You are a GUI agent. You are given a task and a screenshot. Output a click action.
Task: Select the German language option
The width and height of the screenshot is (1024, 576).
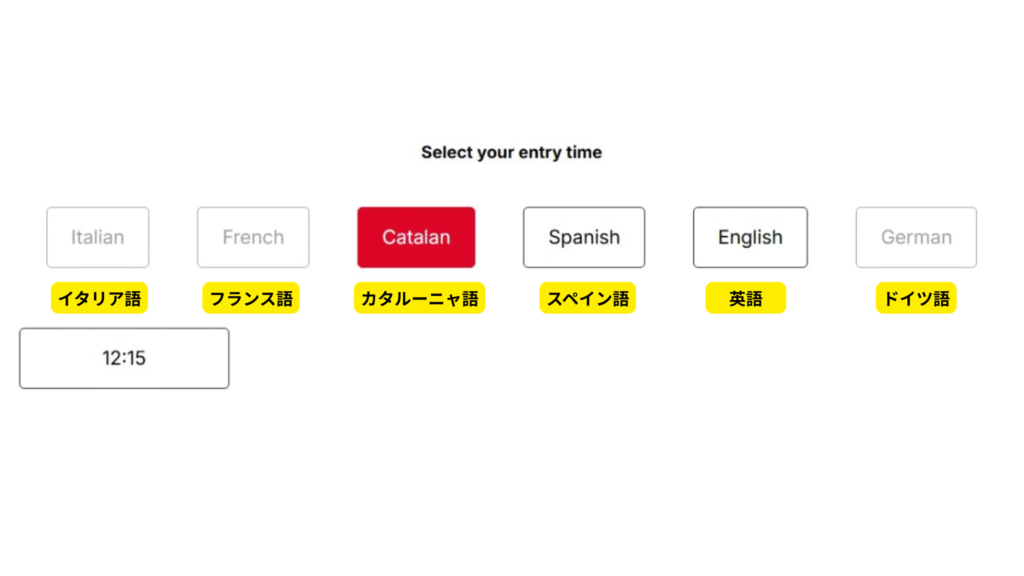coord(916,237)
